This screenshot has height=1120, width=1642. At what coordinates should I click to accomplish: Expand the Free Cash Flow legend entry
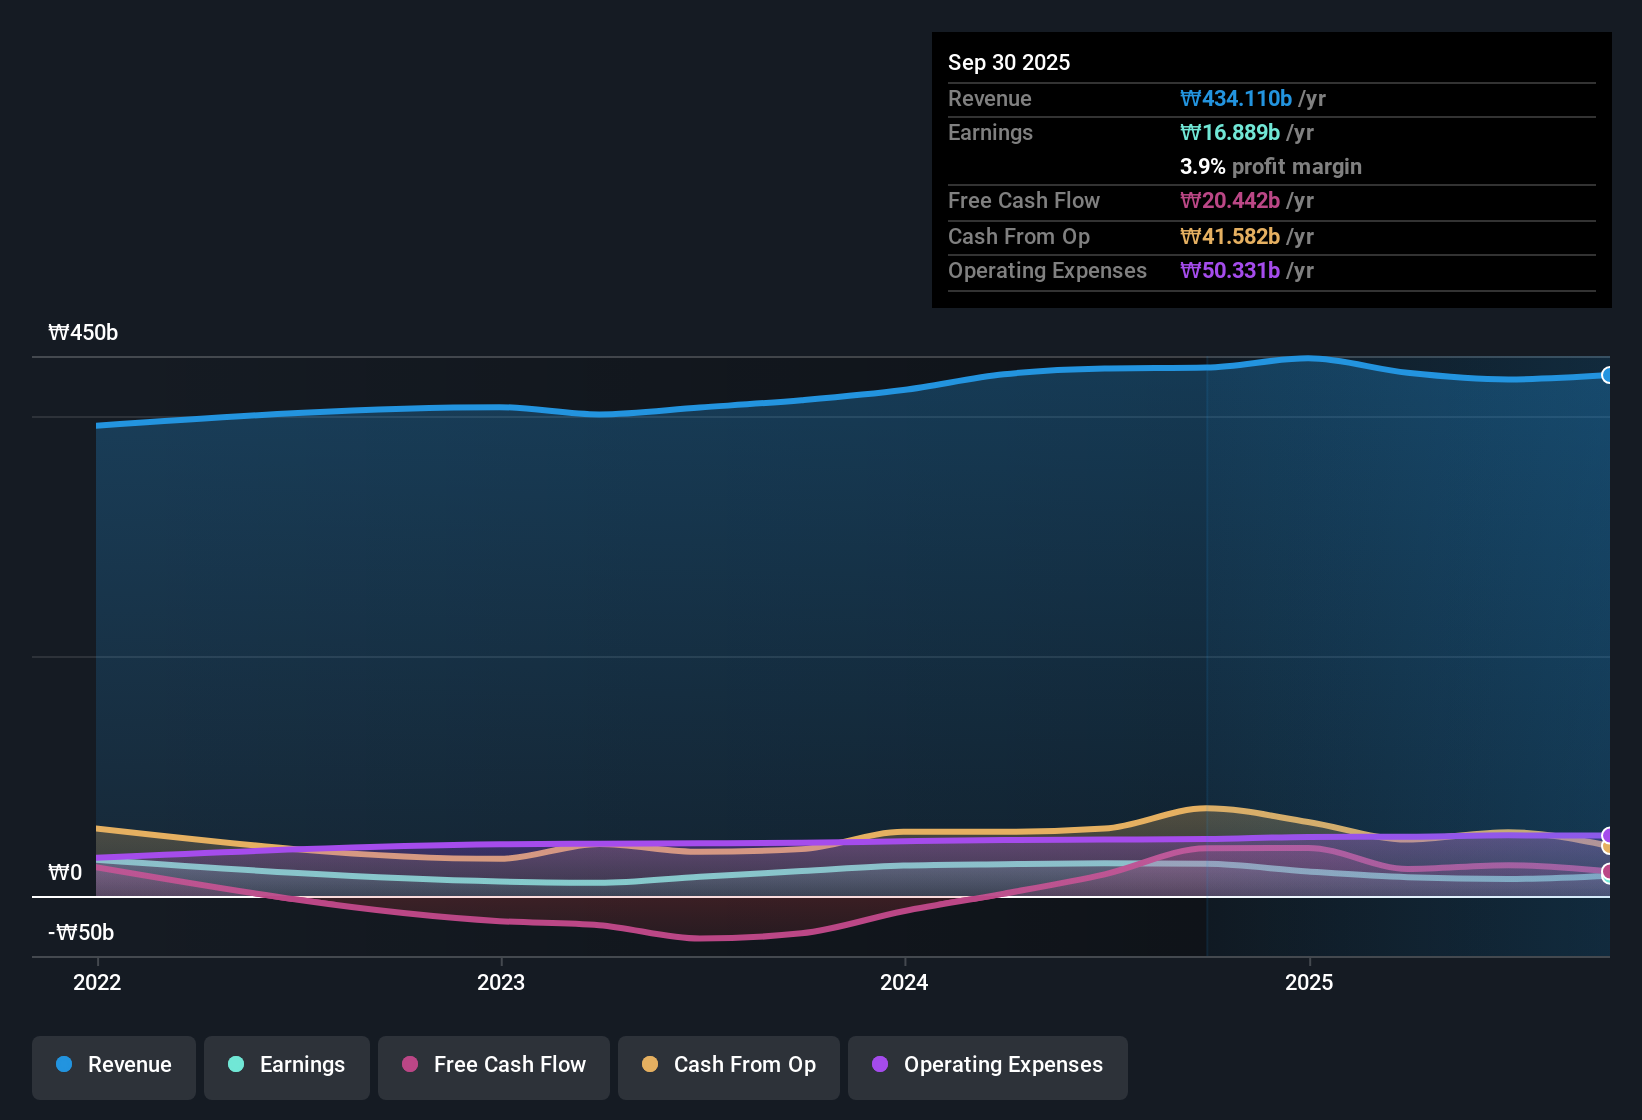click(493, 1067)
